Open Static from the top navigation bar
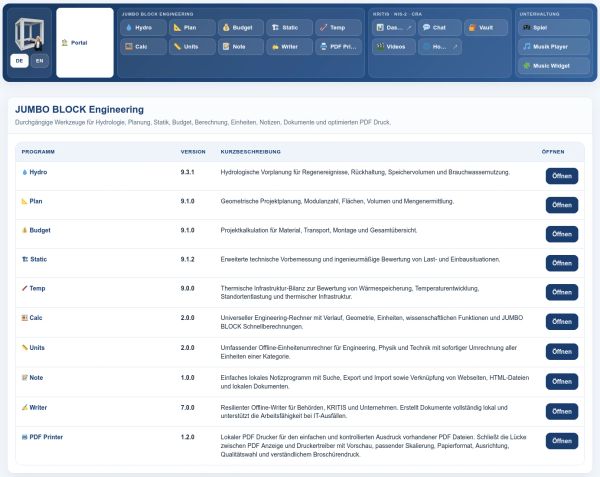600x477 pixels. pos(289,28)
